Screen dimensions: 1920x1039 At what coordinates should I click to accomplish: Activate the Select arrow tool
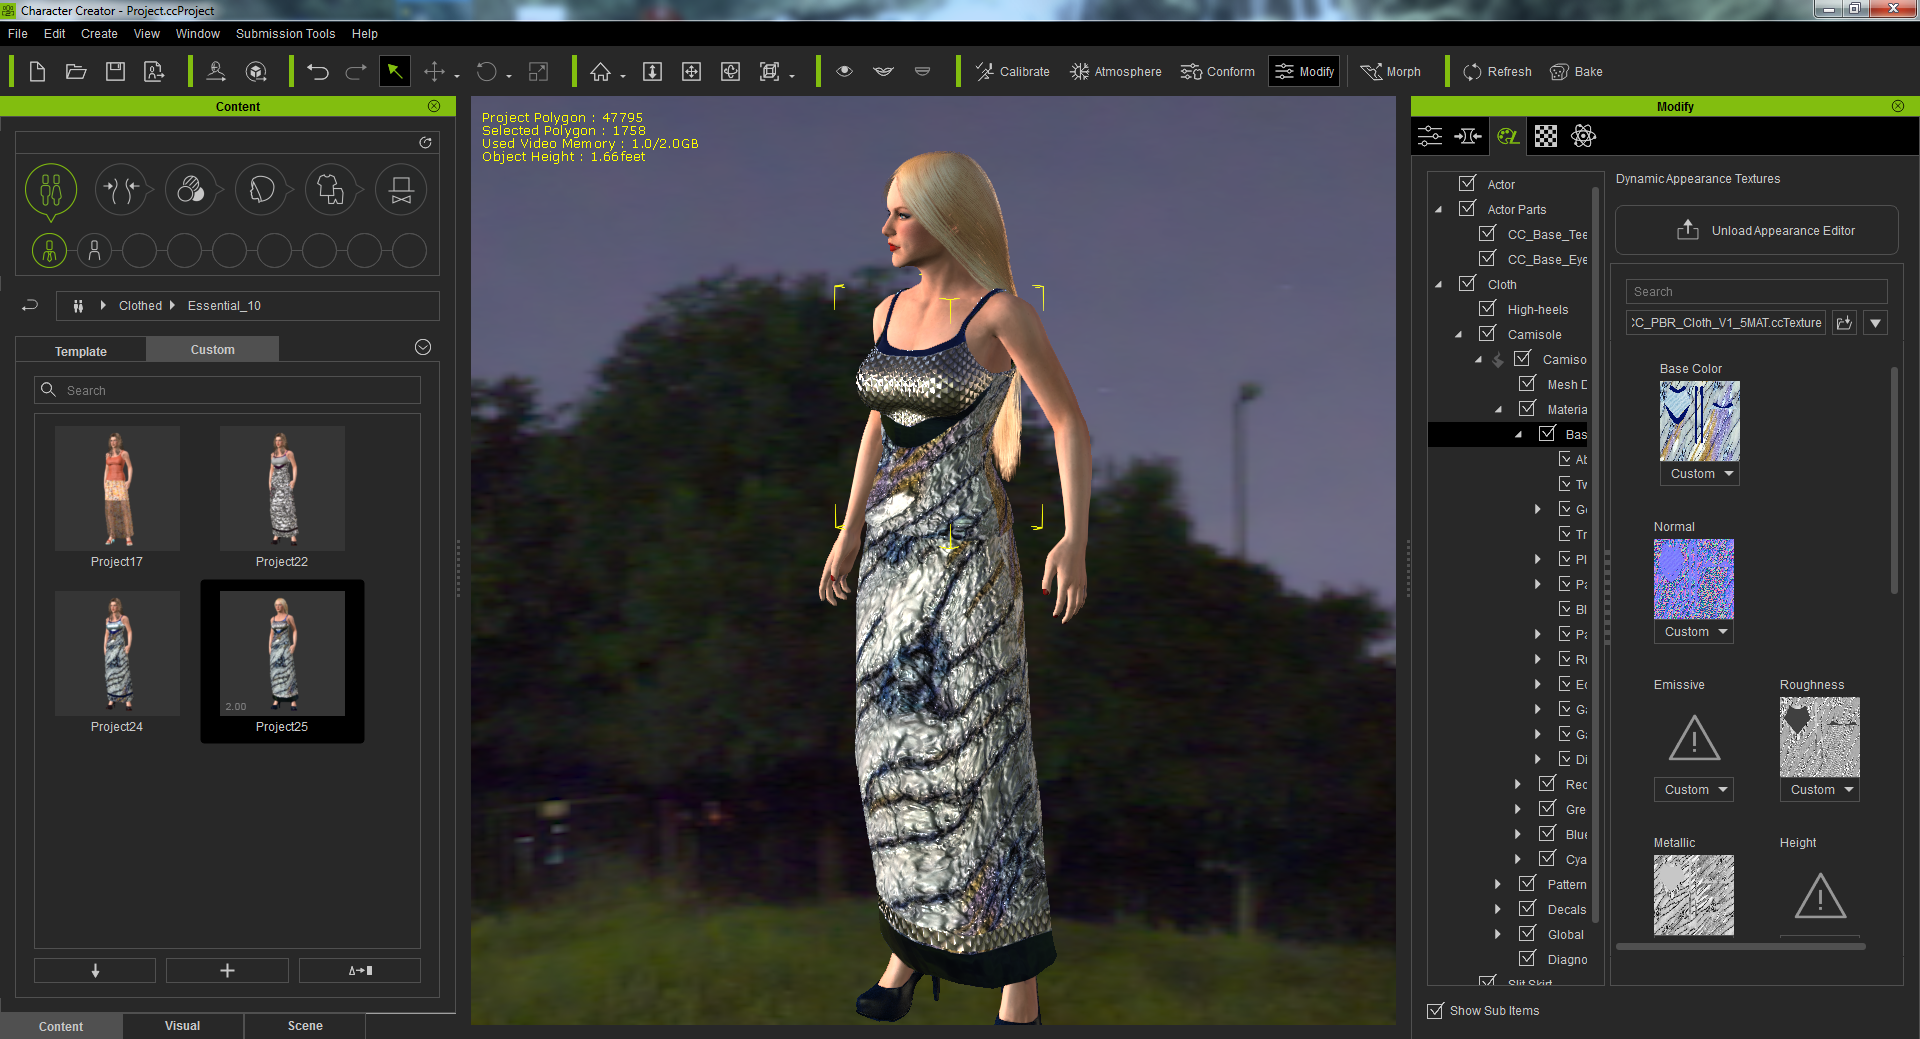click(x=395, y=72)
